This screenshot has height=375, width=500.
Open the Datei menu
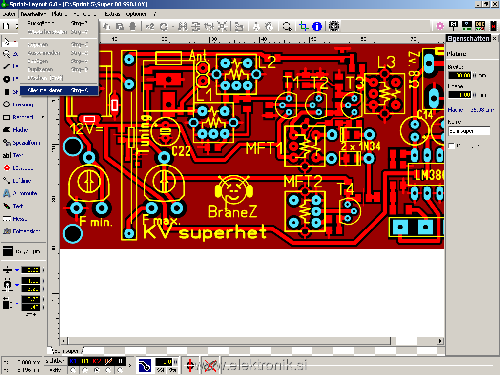click(9, 14)
